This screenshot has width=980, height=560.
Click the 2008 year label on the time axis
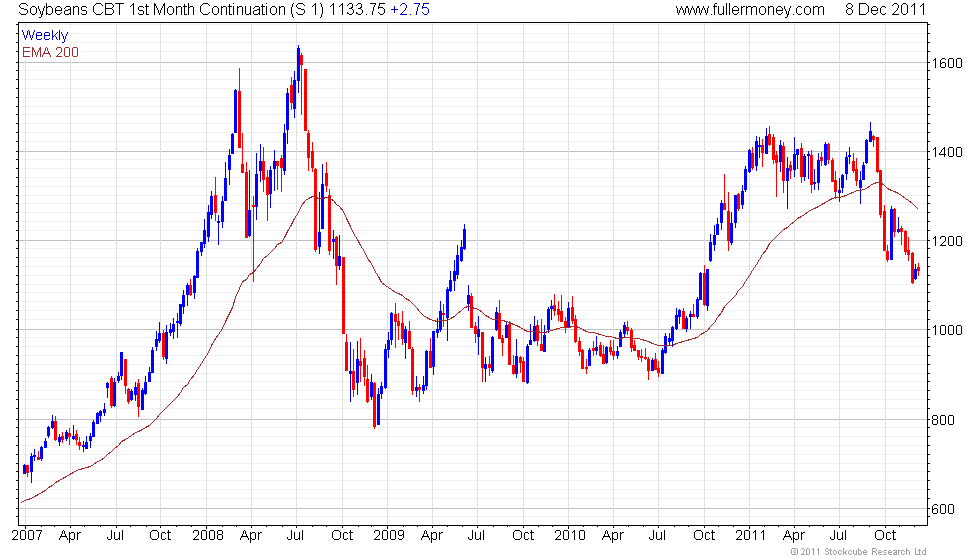click(x=208, y=536)
